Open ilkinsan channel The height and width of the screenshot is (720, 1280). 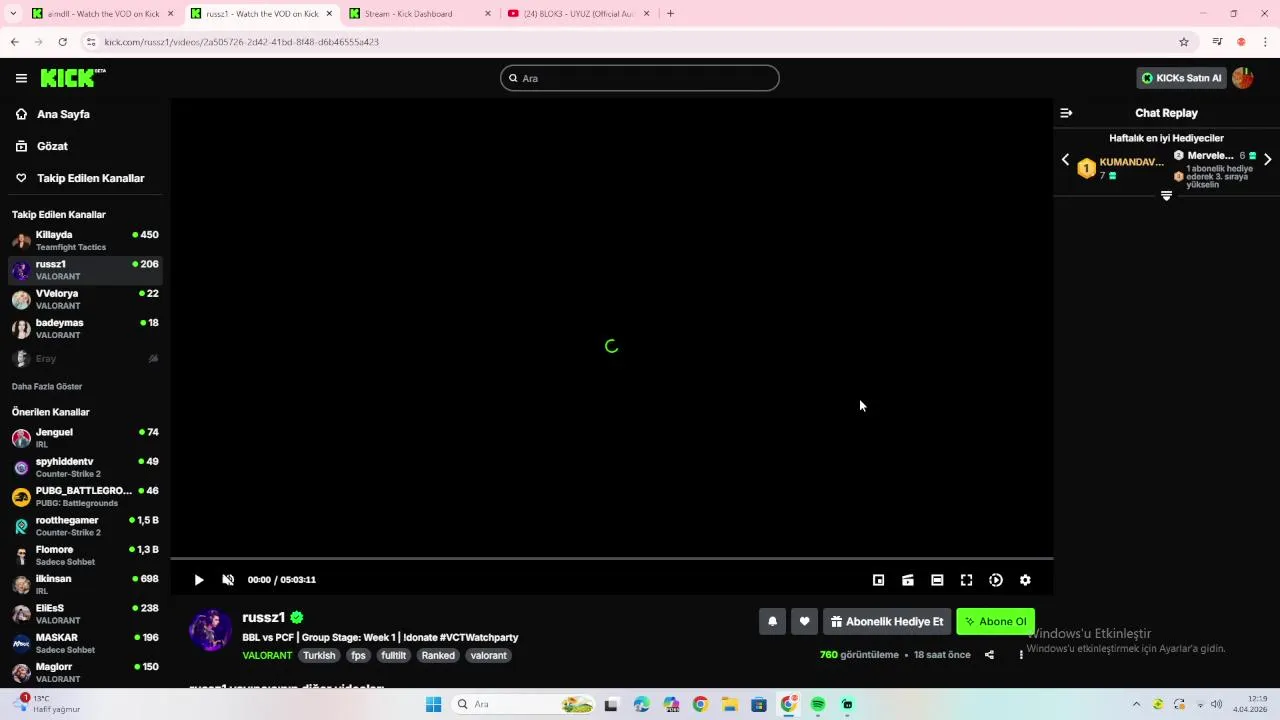85,584
